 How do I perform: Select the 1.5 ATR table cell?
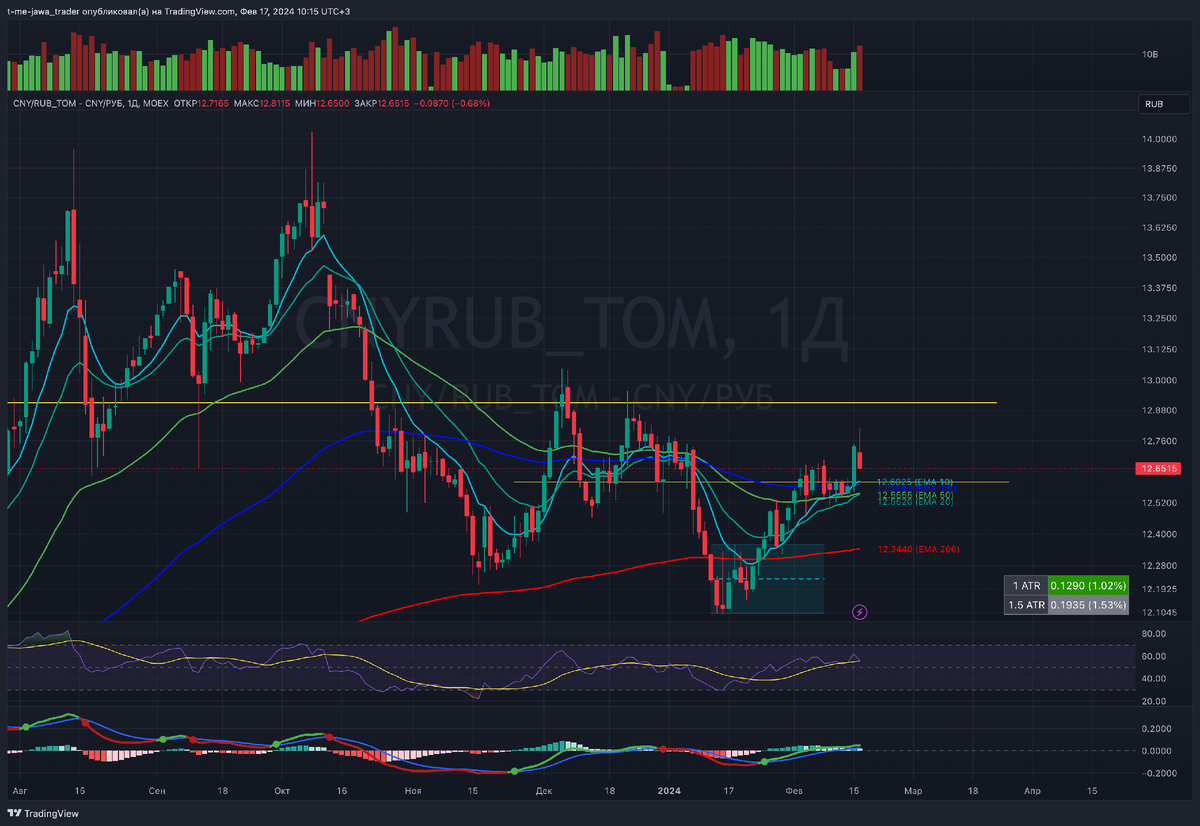pos(1028,605)
